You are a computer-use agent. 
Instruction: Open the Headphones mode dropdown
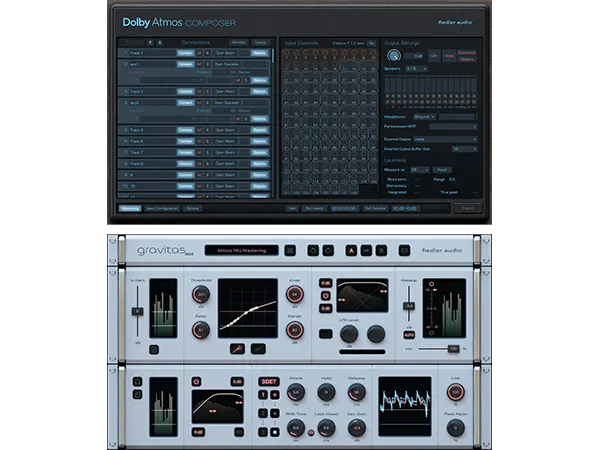tap(424, 117)
